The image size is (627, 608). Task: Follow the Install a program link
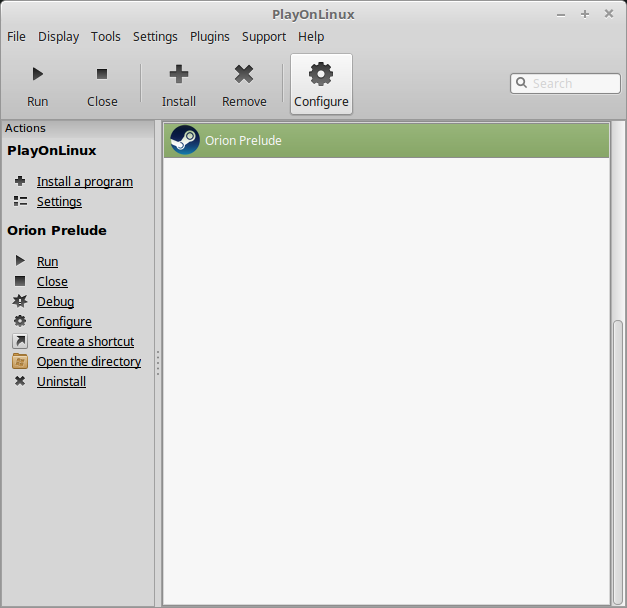click(85, 182)
